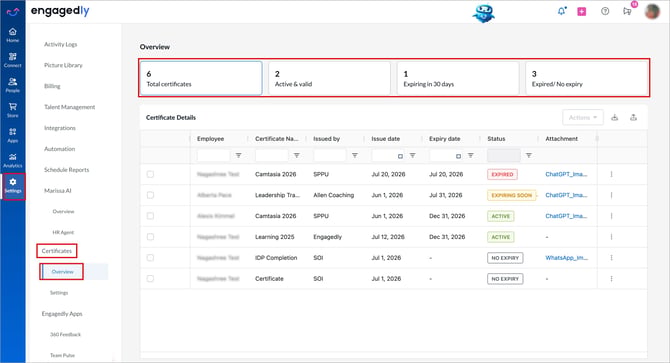This screenshot has width=670, height=363.
Task: Click Issue date column filter icon
Action: pyautogui.click(x=412, y=155)
